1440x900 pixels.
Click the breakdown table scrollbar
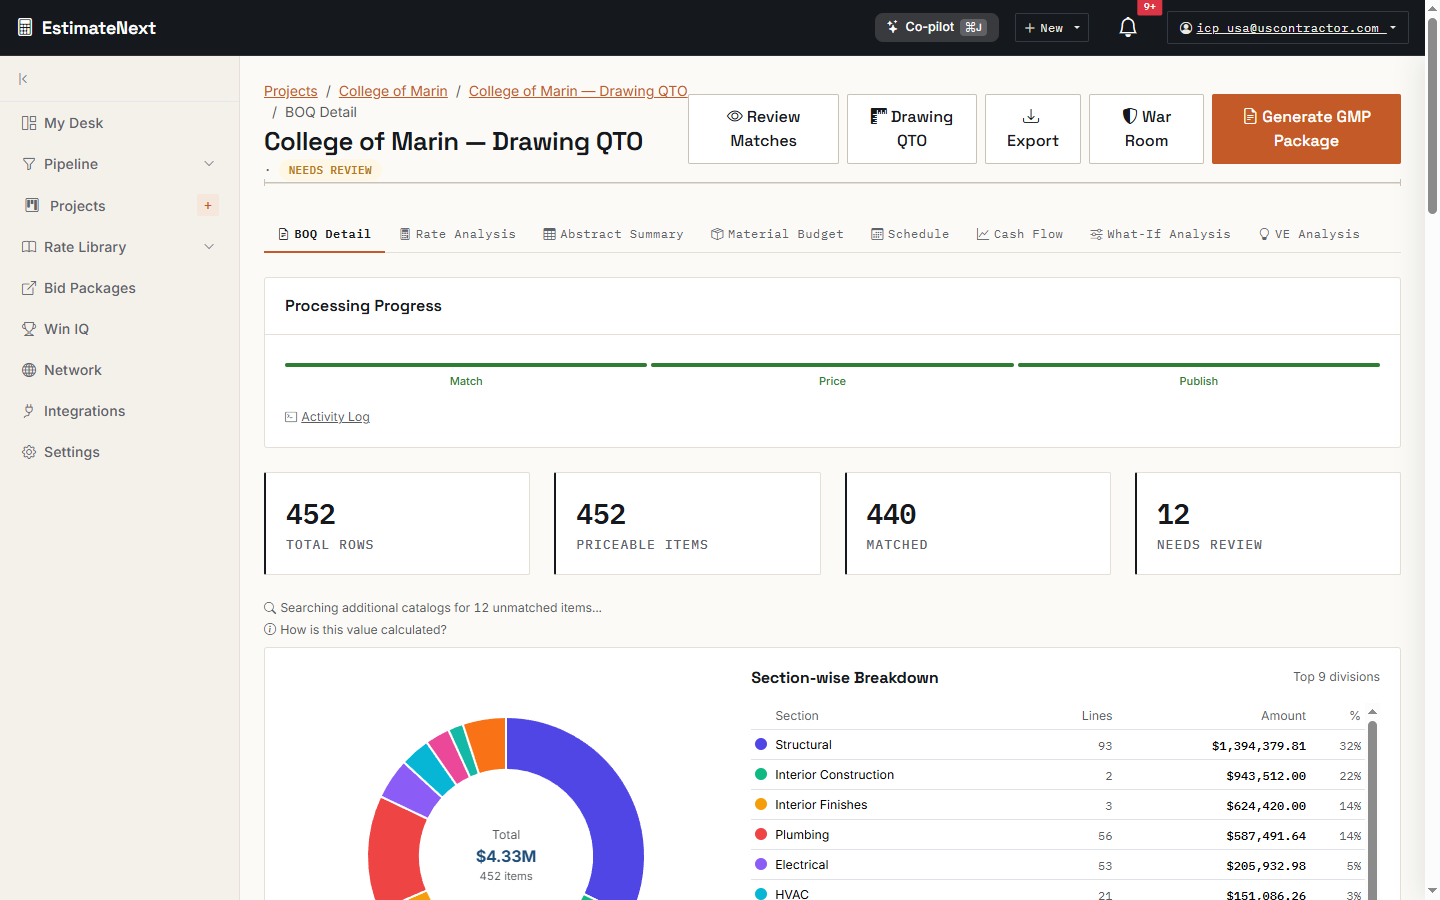pos(1373,810)
